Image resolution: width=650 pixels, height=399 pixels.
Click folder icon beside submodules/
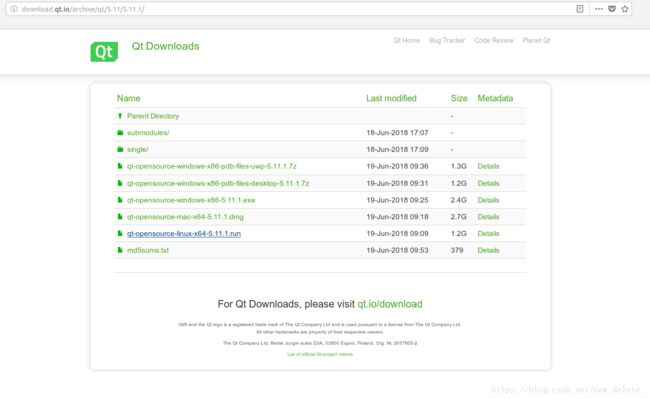(x=120, y=133)
